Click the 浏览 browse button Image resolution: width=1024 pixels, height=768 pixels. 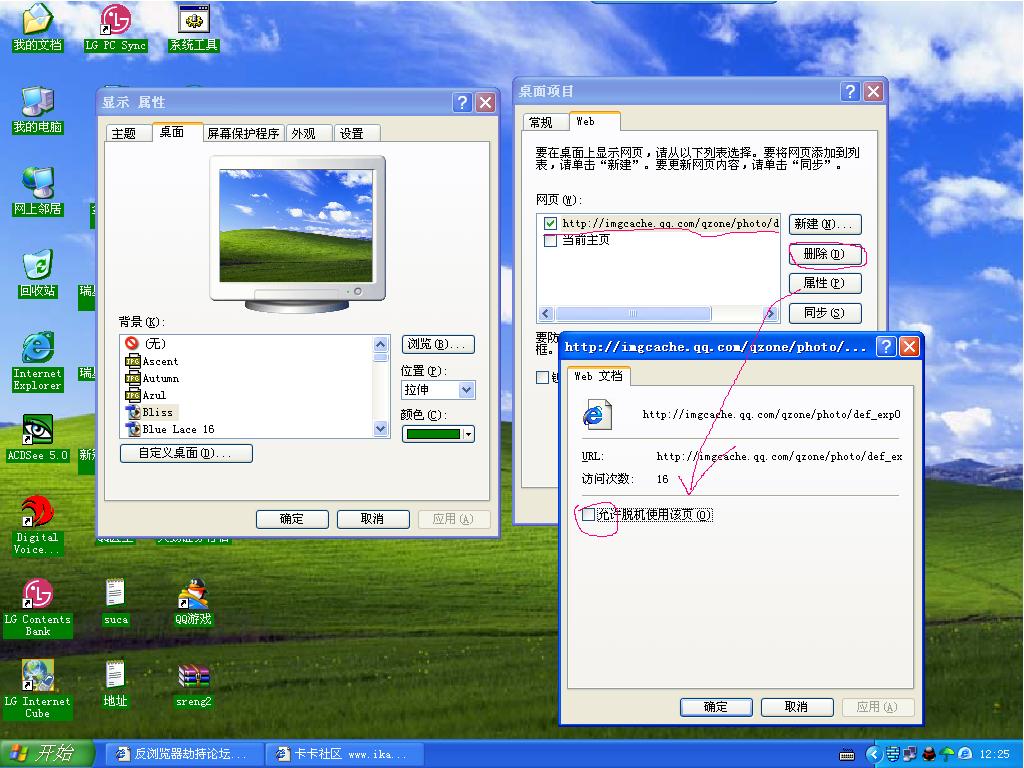(x=438, y=344)
